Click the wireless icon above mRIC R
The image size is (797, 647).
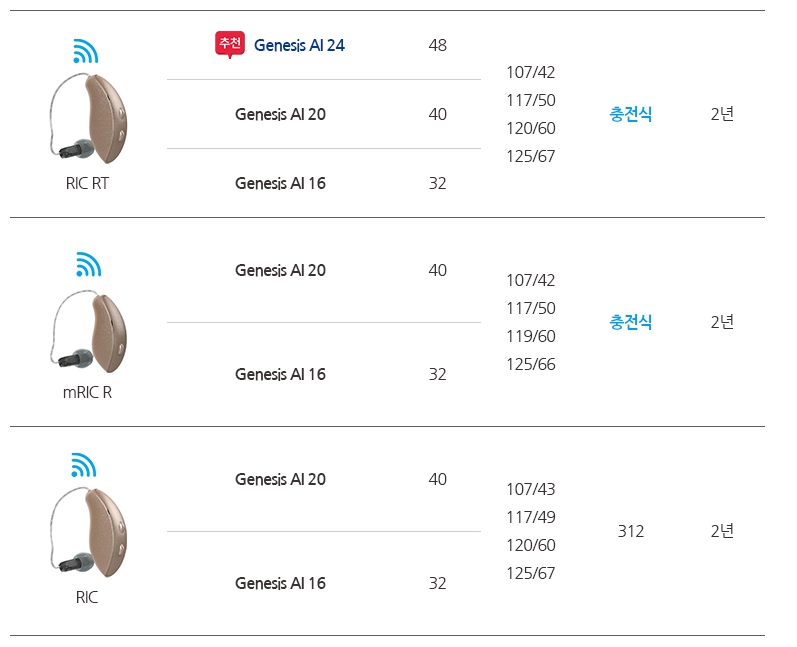coord(88,264)
